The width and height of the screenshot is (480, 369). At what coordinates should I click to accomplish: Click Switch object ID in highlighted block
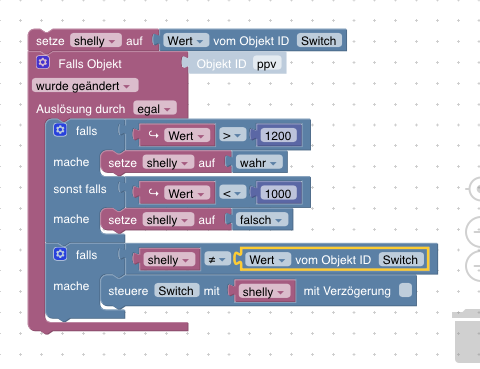(400, 259)
